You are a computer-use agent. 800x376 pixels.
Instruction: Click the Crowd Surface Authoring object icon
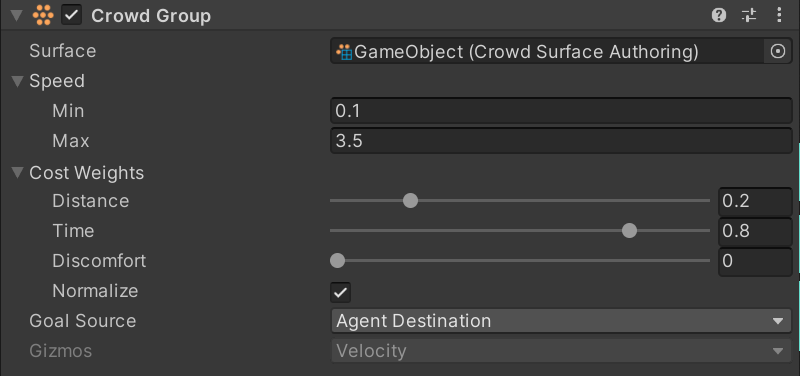click(344, 52)
